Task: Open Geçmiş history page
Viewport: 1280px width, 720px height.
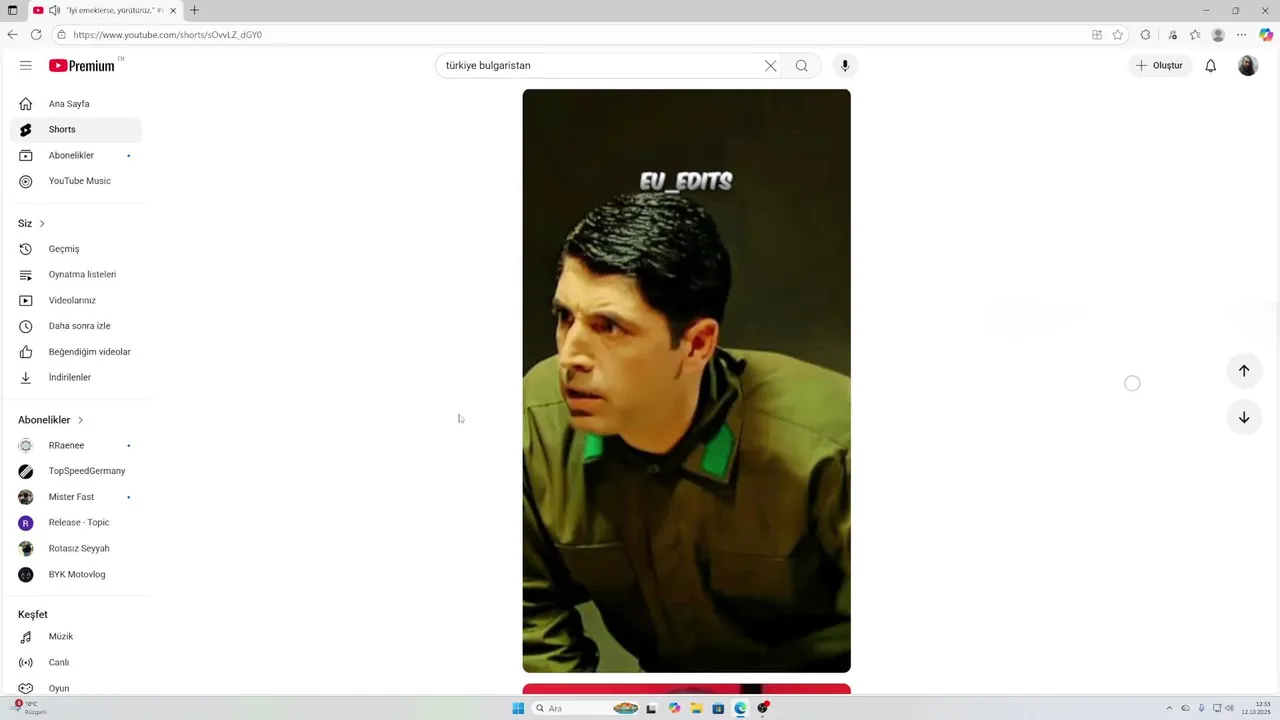Action: point(76,249)
